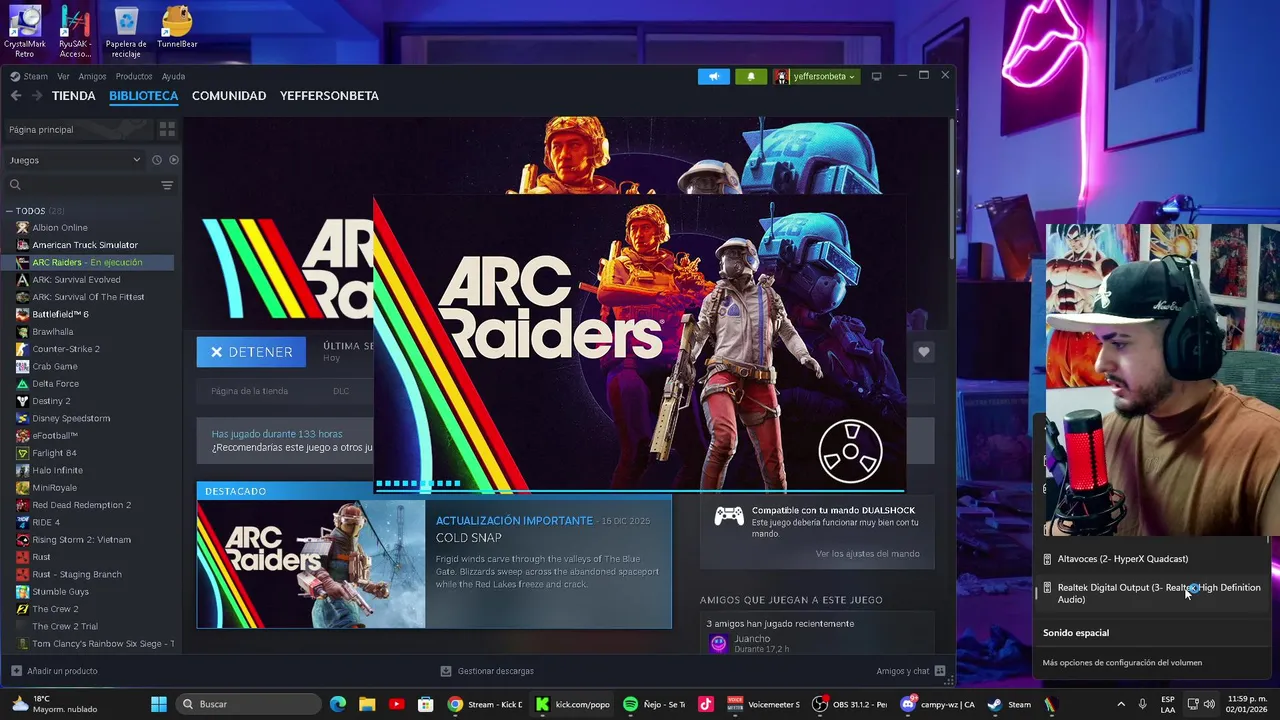Select Realtek Digital Output audio device
Image resolution: width=1280 pixels, height=720 pixels.
[1152, 593]
